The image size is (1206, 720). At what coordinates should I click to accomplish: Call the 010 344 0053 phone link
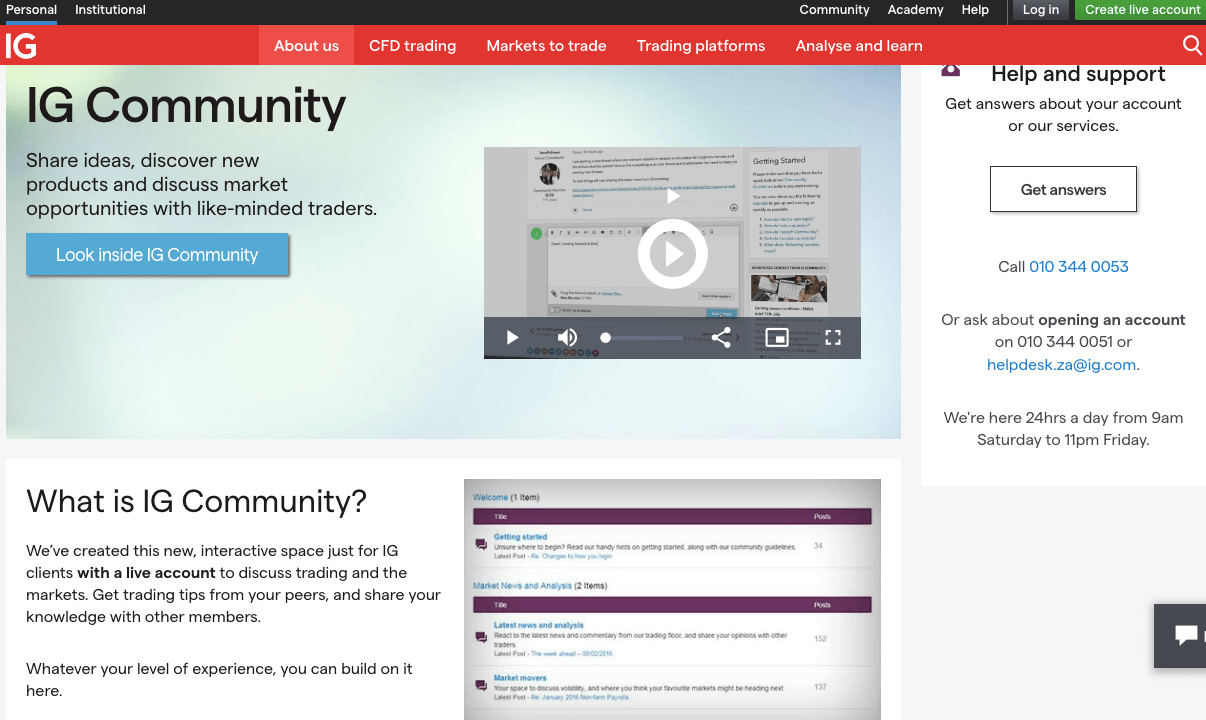(x=1078, y=267)
